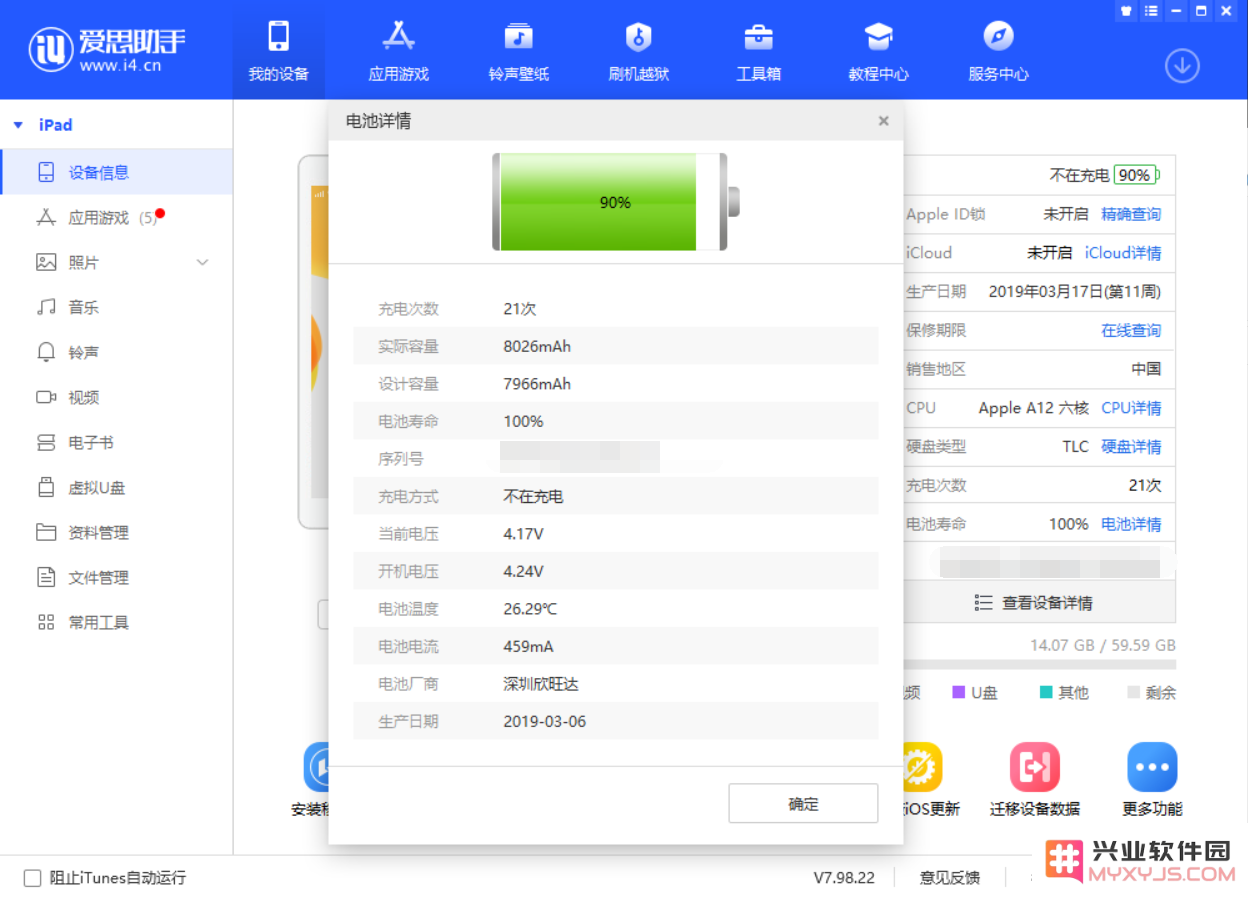Click the 资料管理 folder icon
Screen dimensions: 1248x898
46,532
